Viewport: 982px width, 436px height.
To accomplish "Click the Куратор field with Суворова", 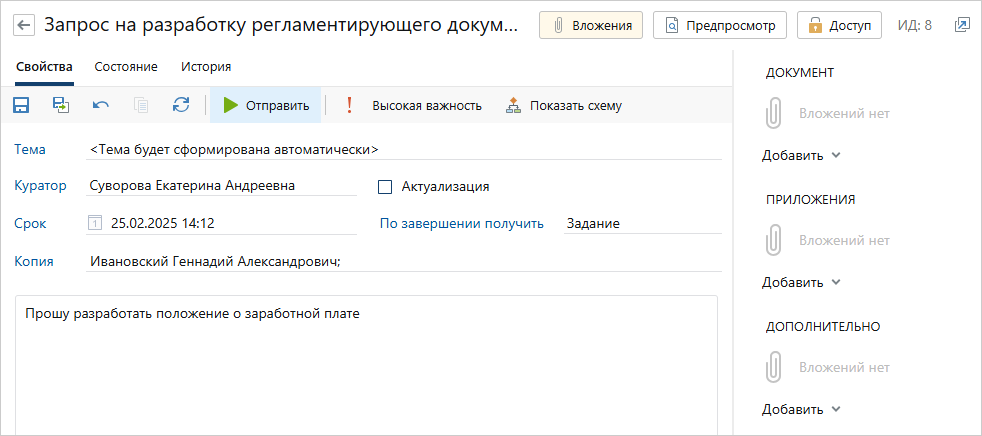I will (x=222, y=186).
